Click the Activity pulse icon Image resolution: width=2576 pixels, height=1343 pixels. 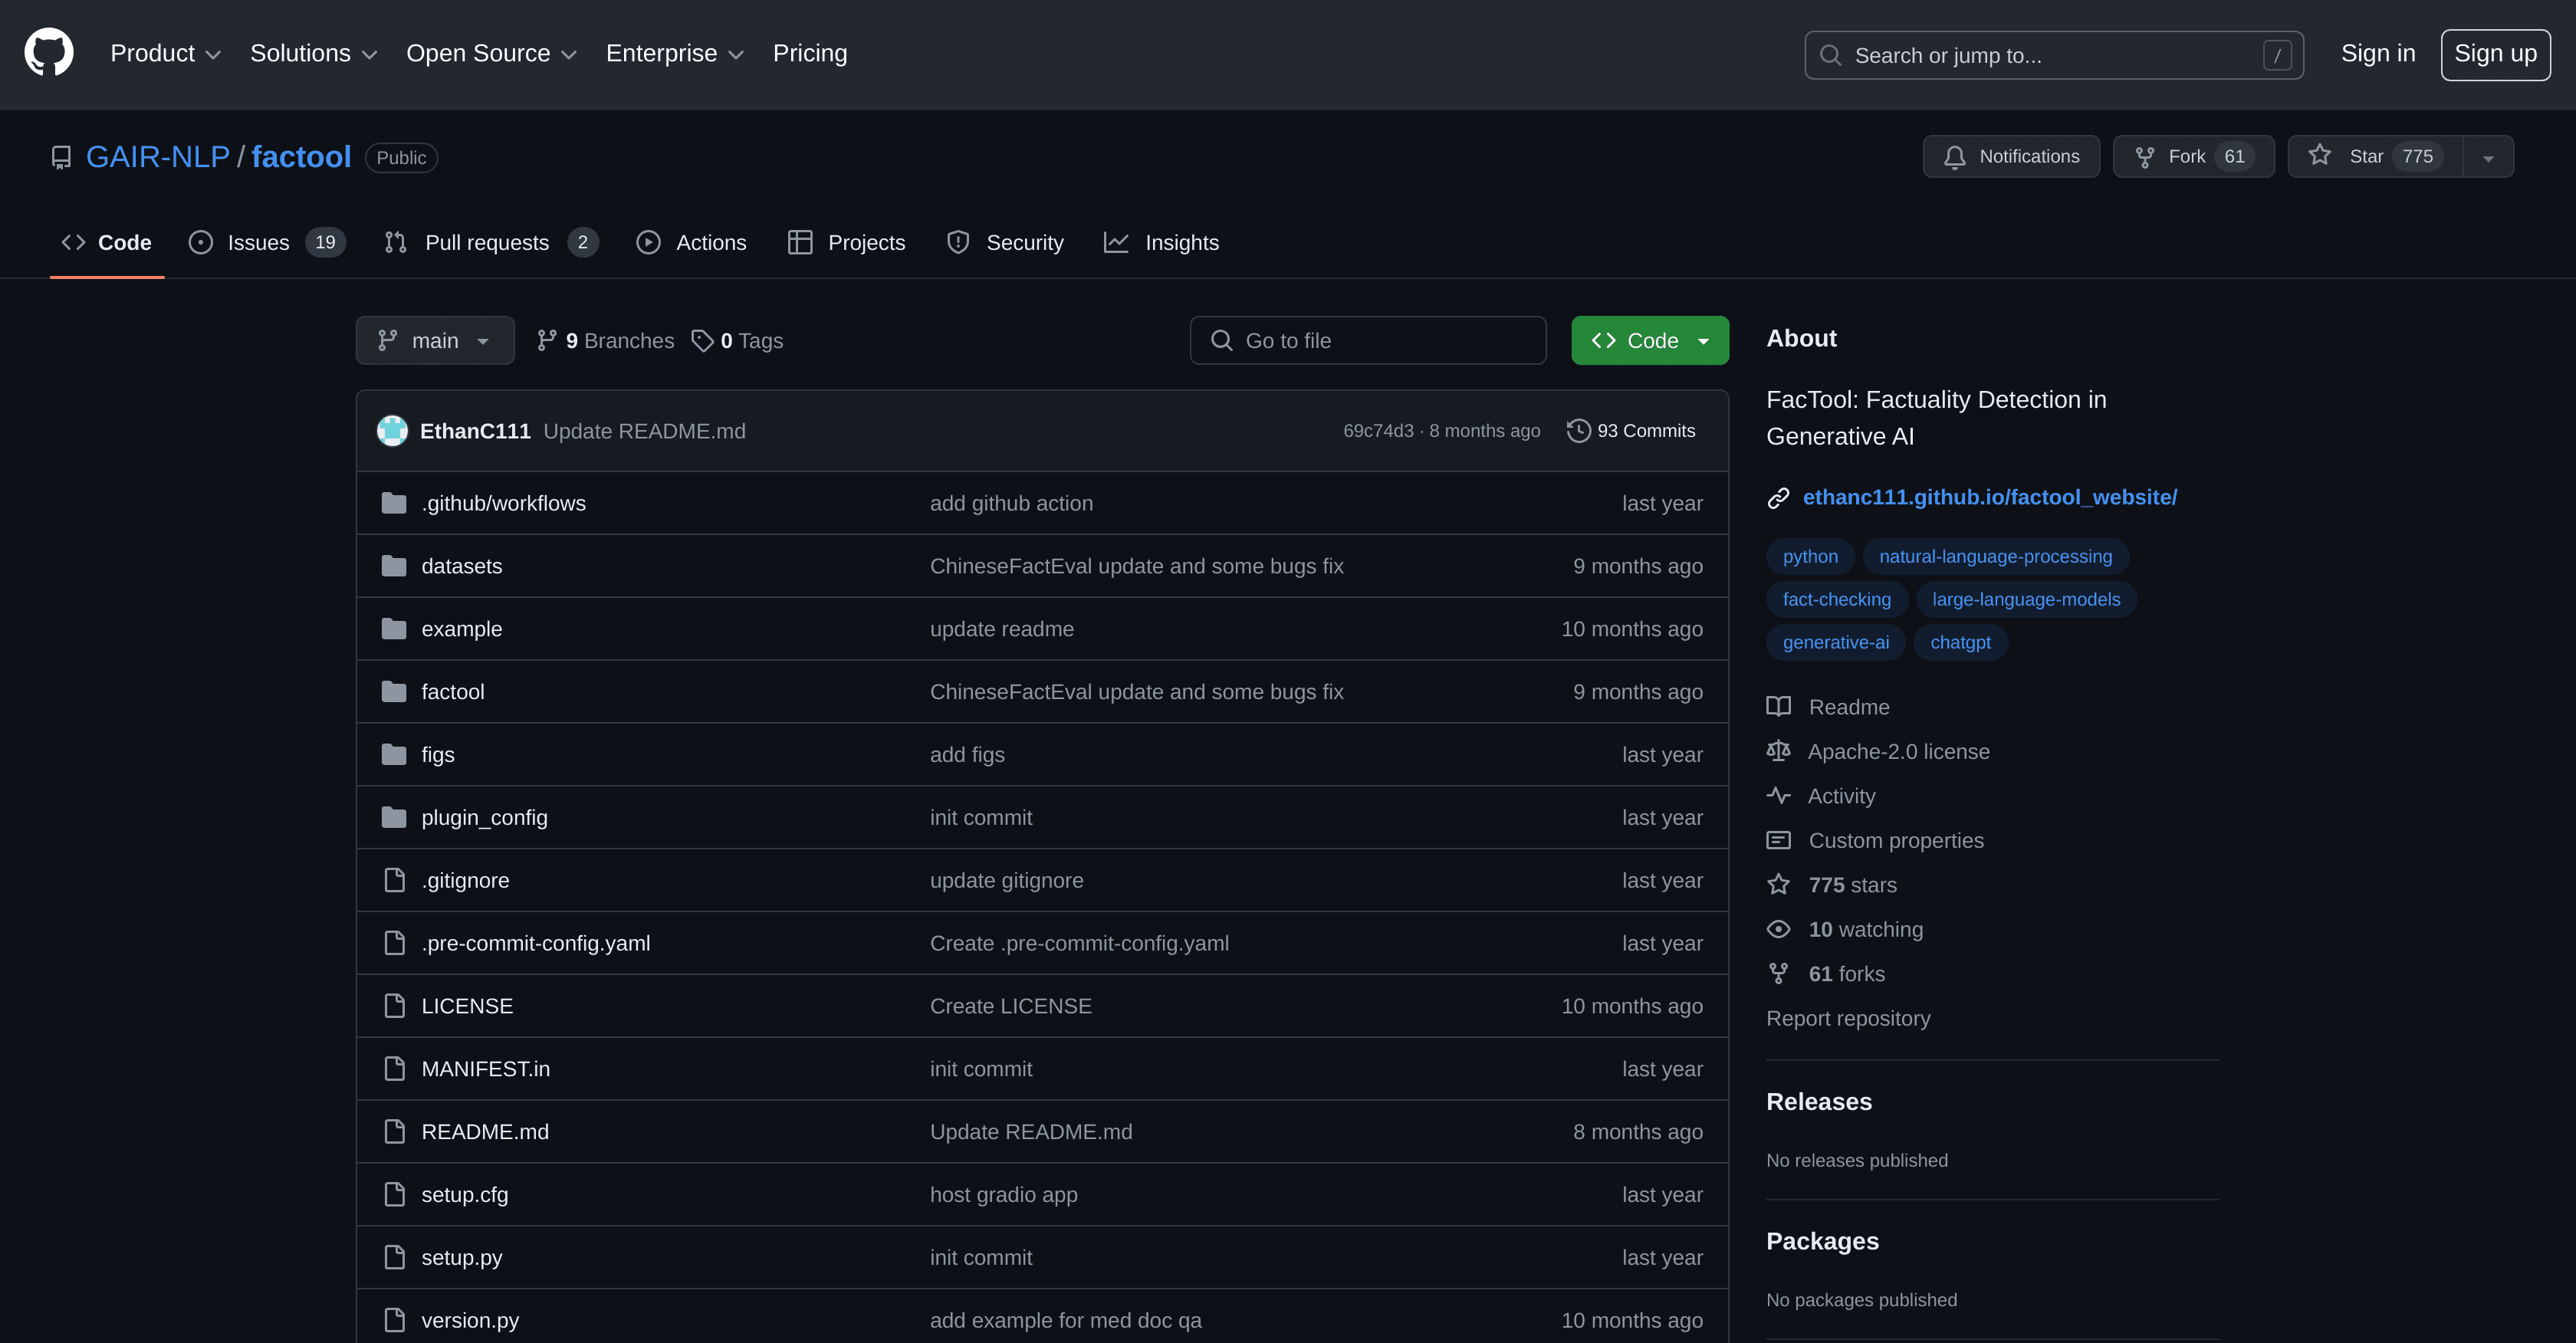tap(1779, 795)
